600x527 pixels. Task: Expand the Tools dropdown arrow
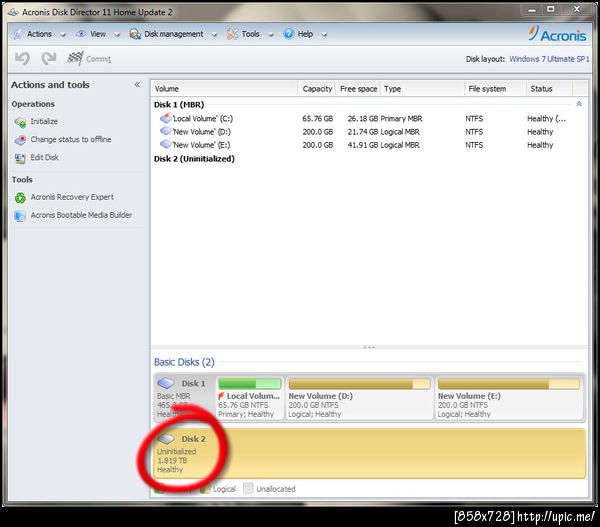point(271,35)
